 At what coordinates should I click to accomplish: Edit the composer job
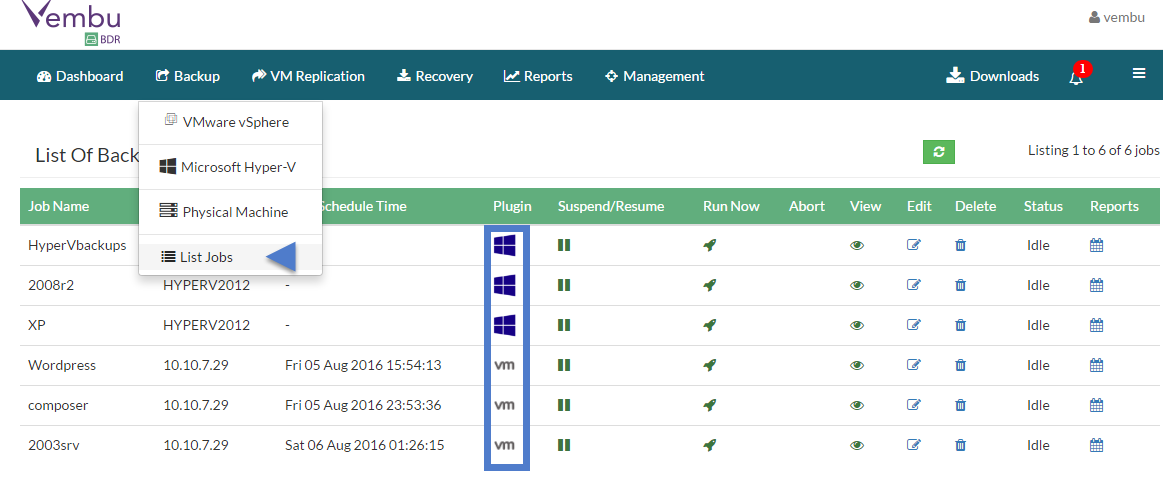(x=914, y=405)
